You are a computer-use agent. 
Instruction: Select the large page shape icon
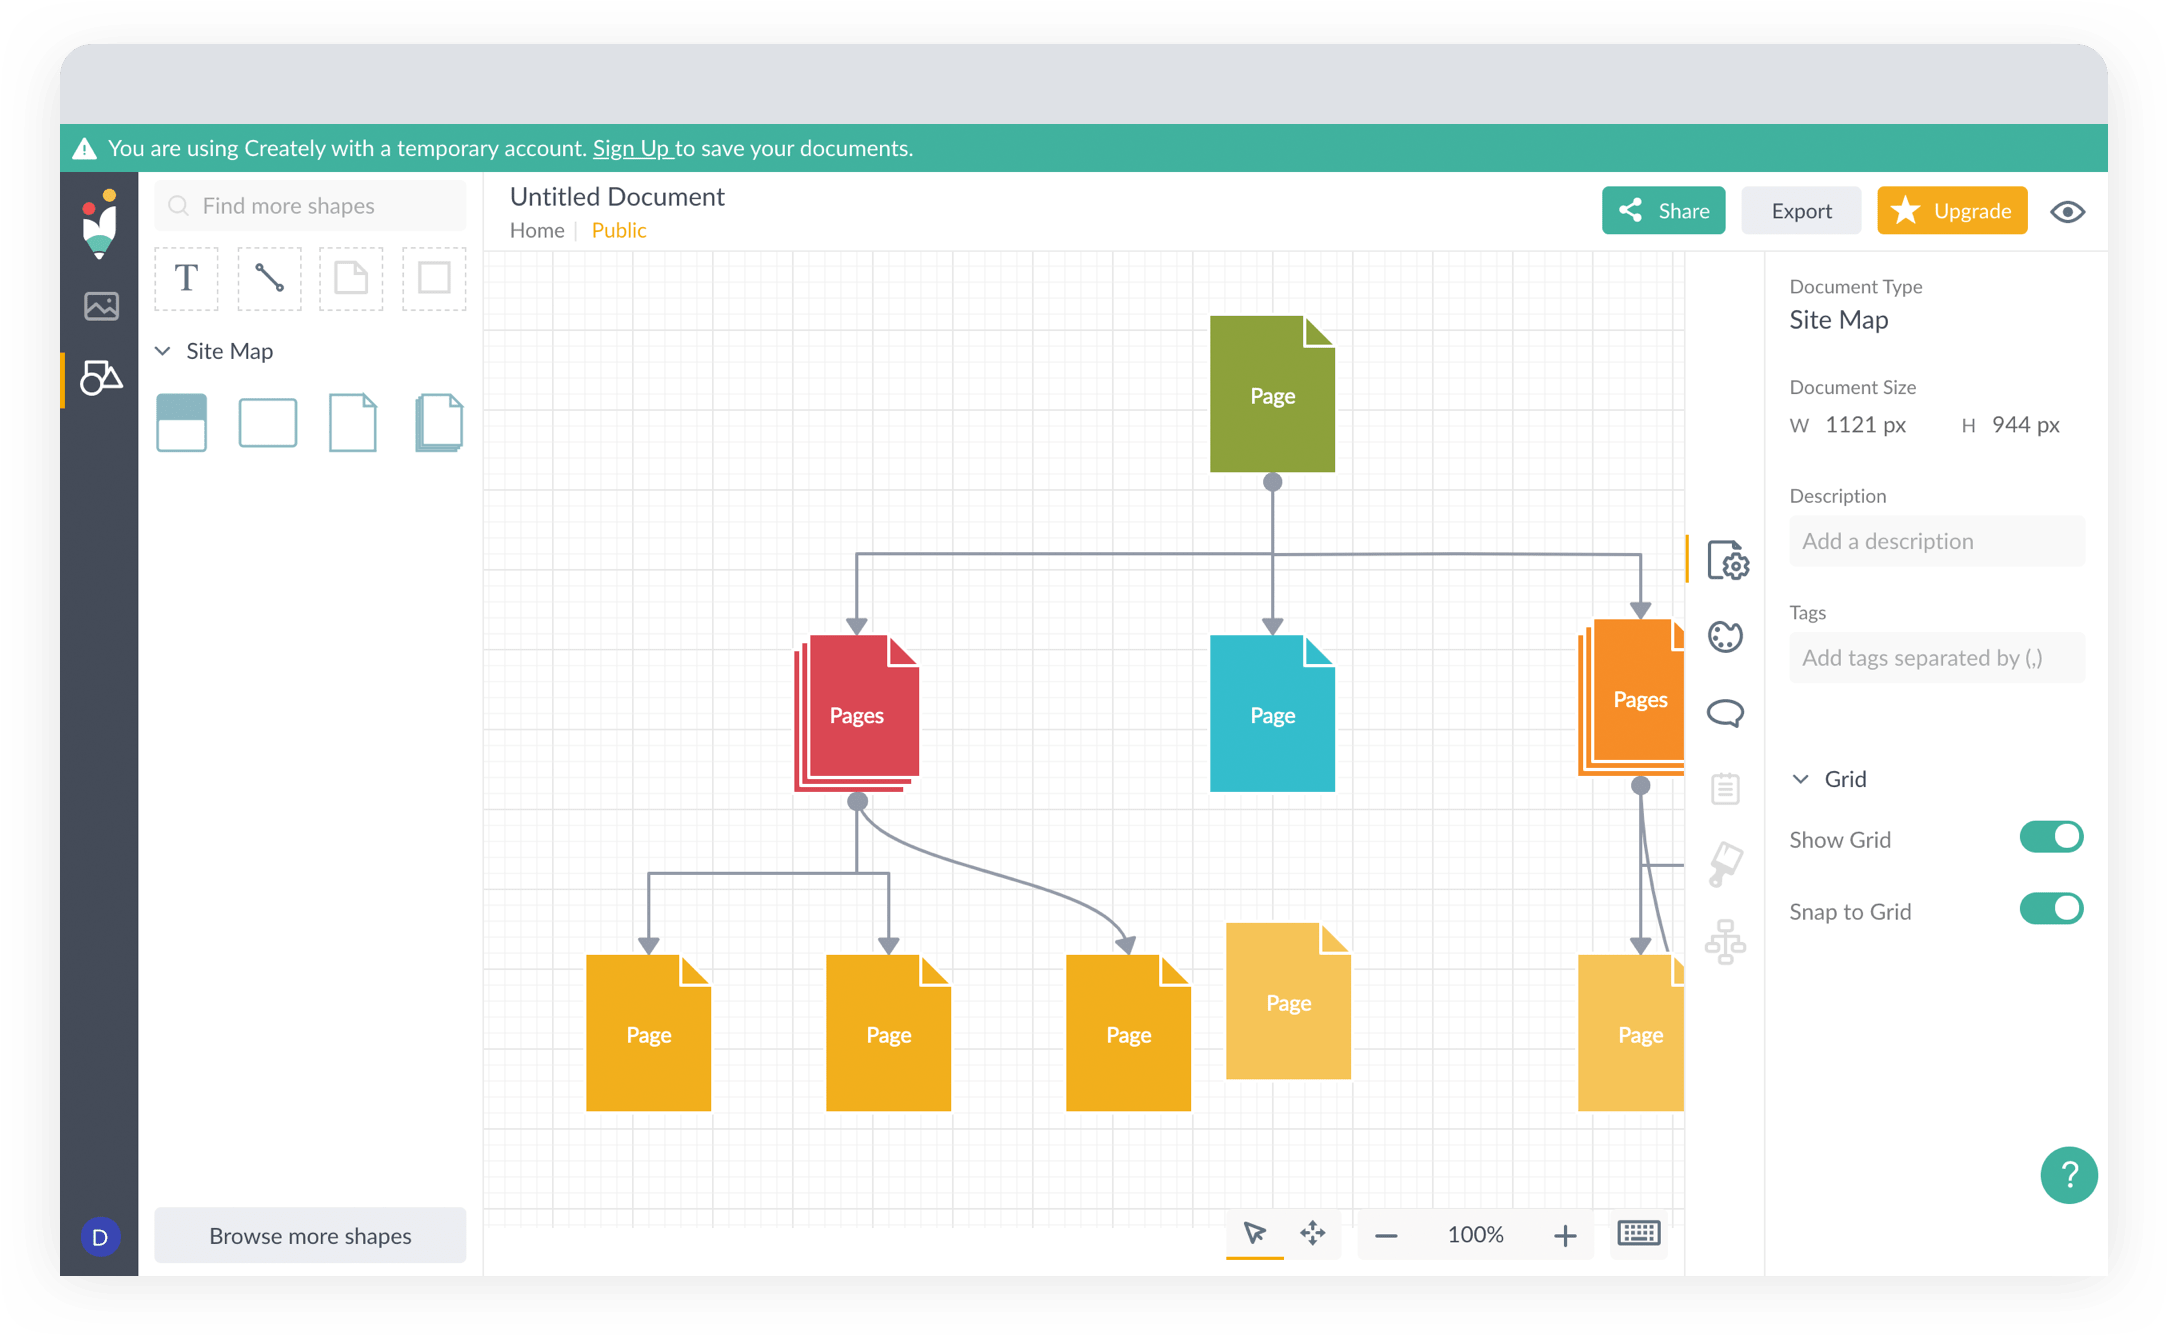coord(352,421)
